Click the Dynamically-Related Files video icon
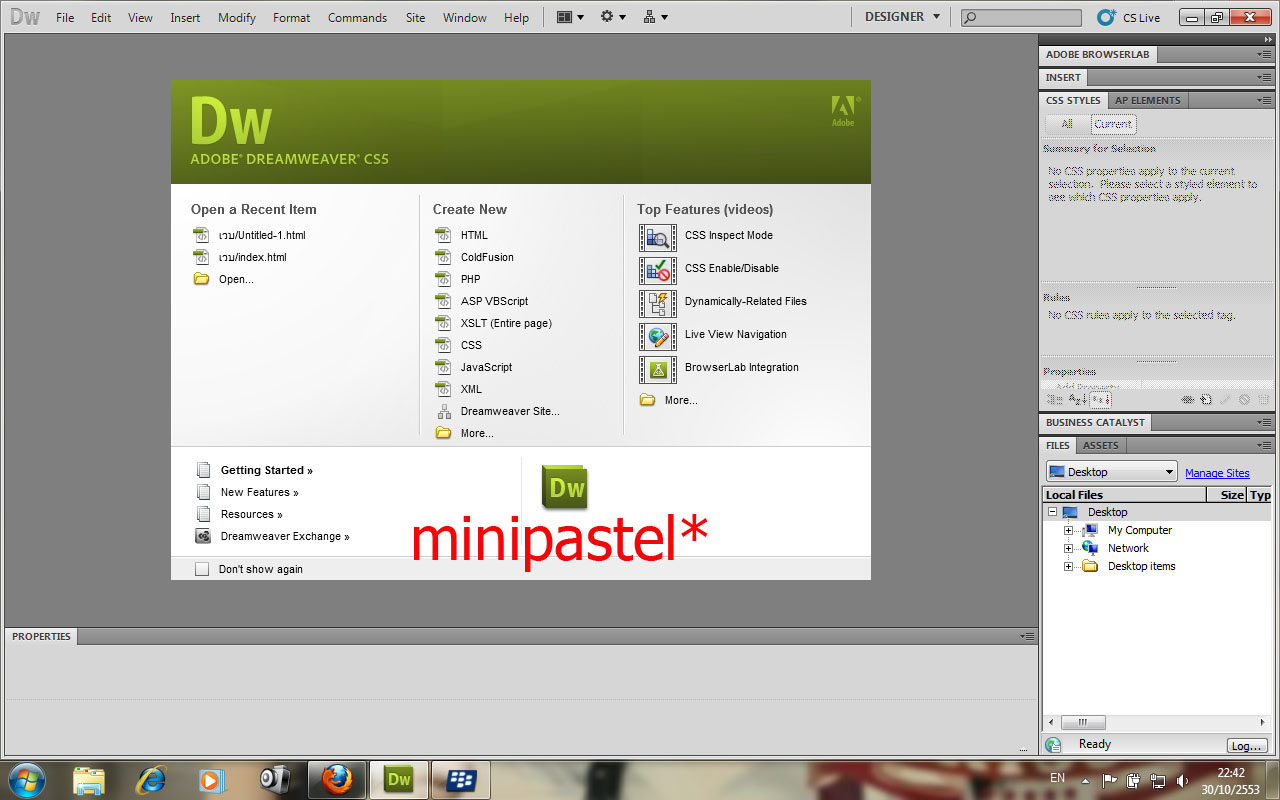Image resolution: width=1280 pixels, height=800 pixels. point(657,304)
